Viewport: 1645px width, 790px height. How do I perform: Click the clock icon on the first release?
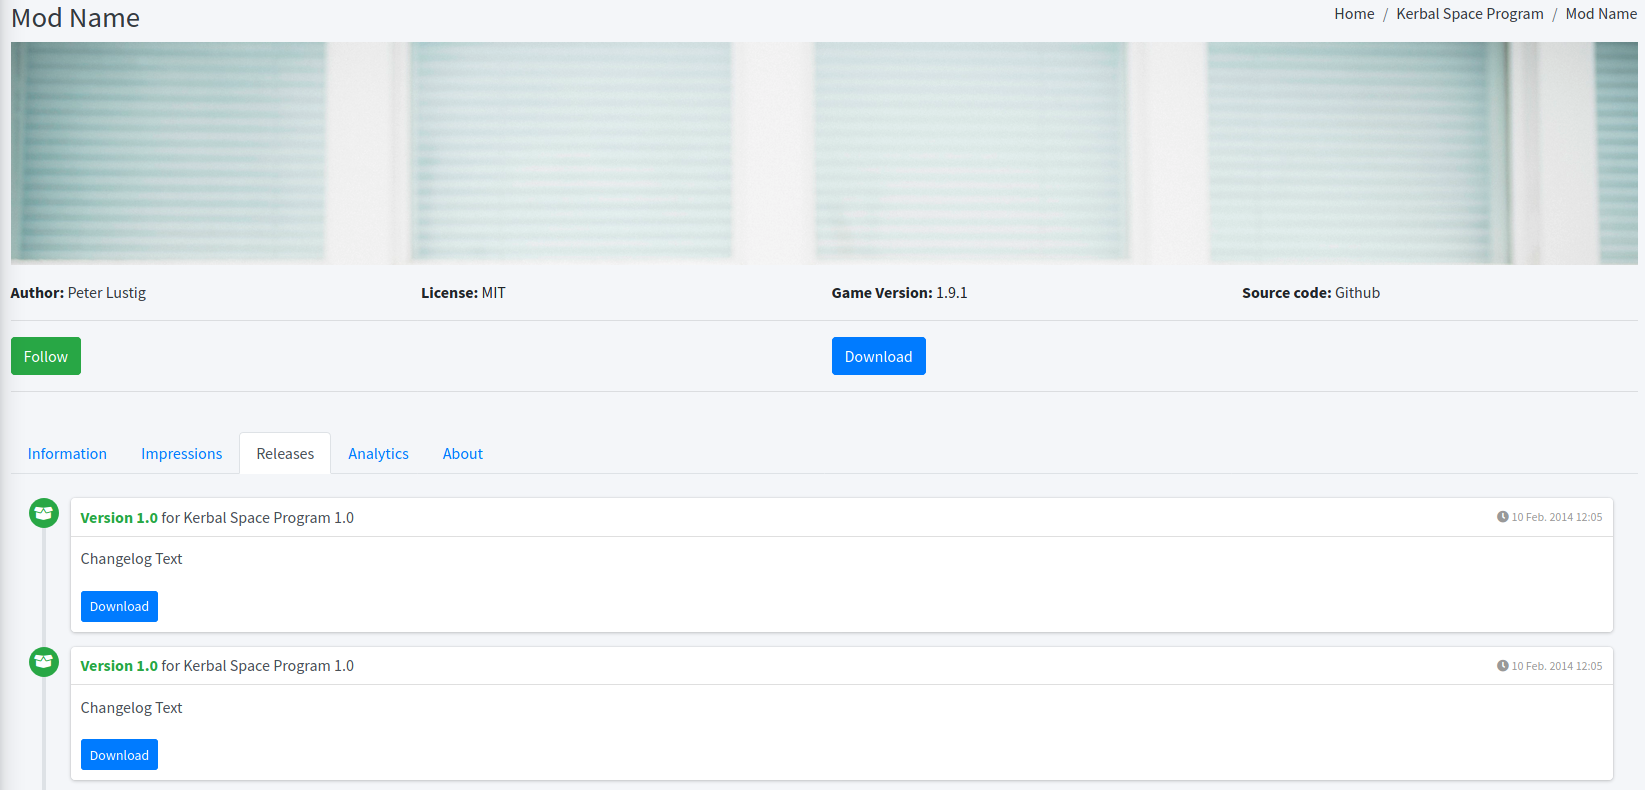tap(1502, 517)
